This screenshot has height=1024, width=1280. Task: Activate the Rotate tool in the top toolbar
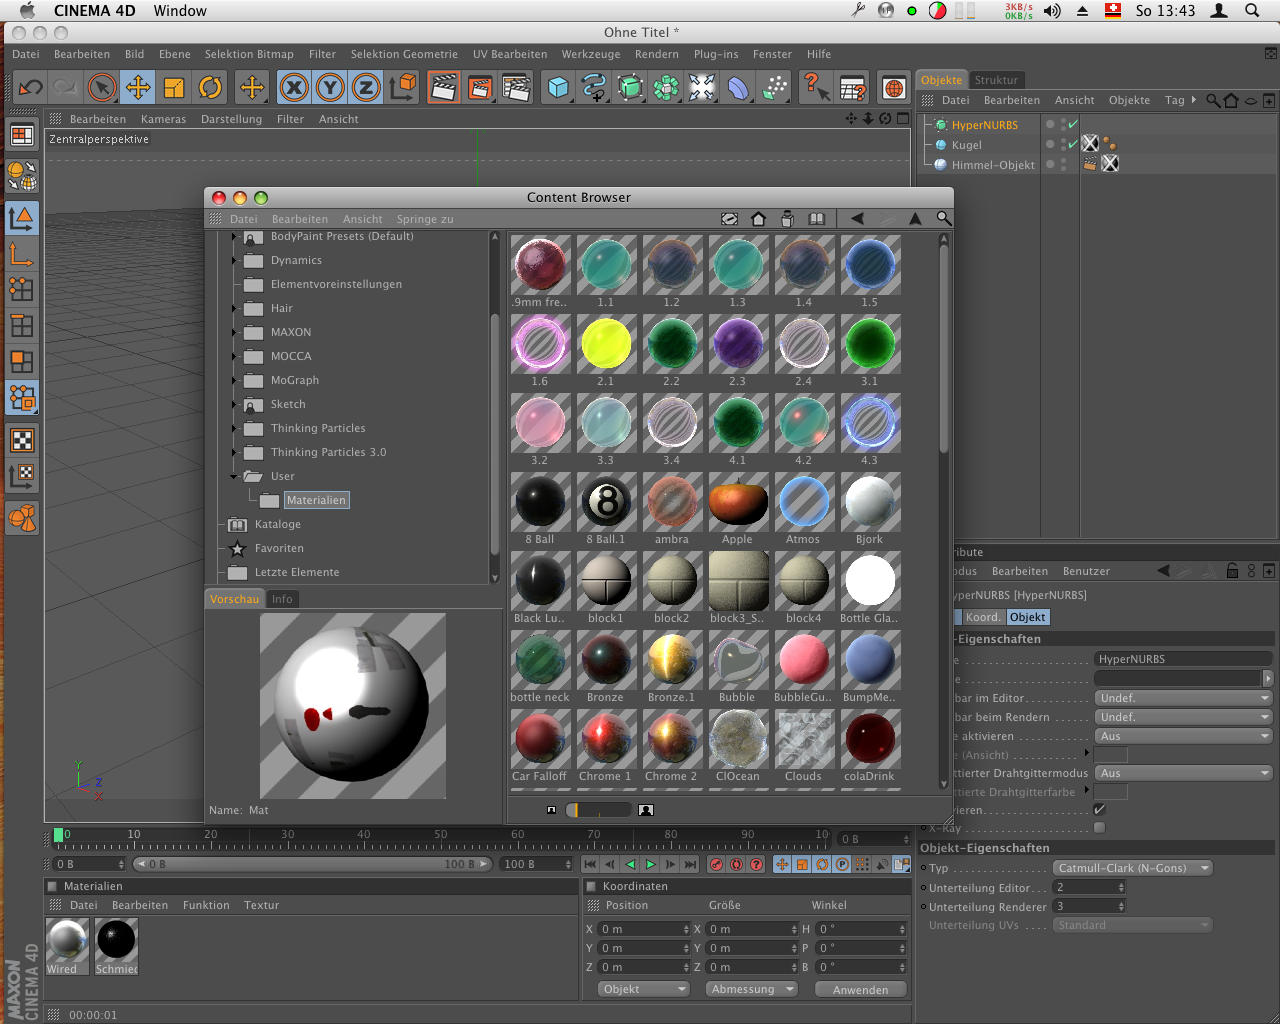(x=210, y=88)
